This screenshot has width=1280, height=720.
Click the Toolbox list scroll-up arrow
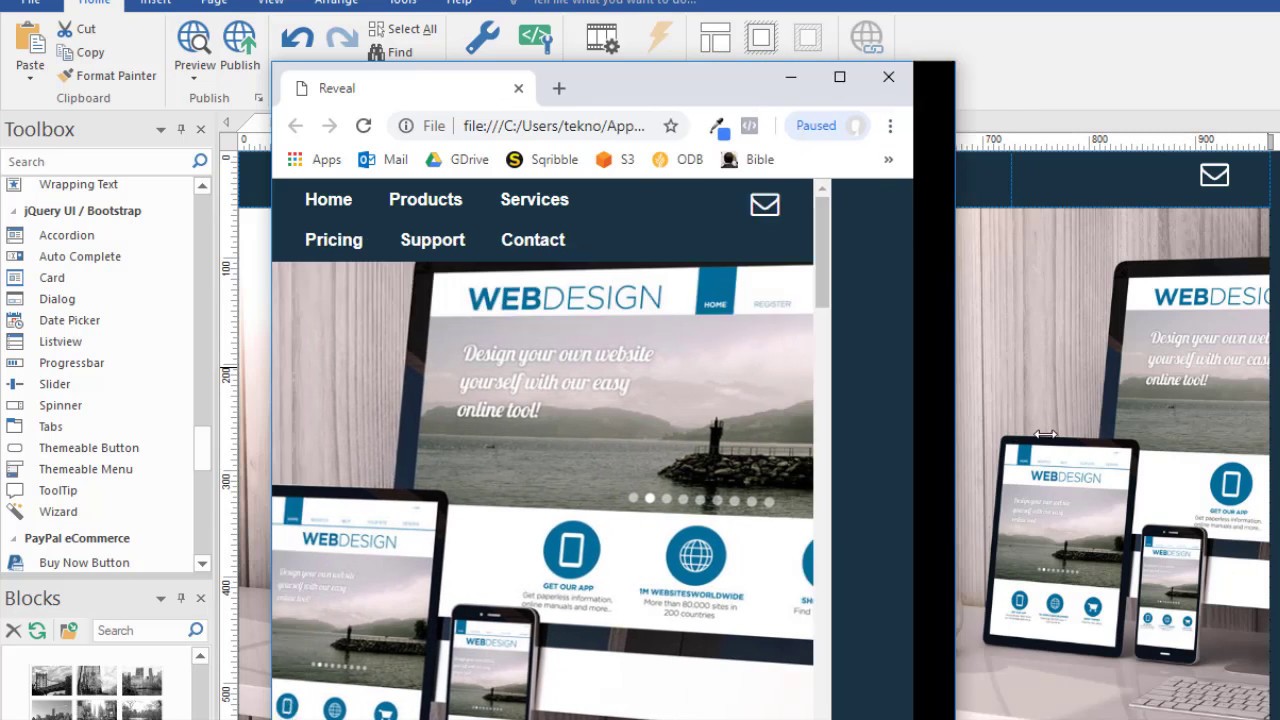click(202, 186)
